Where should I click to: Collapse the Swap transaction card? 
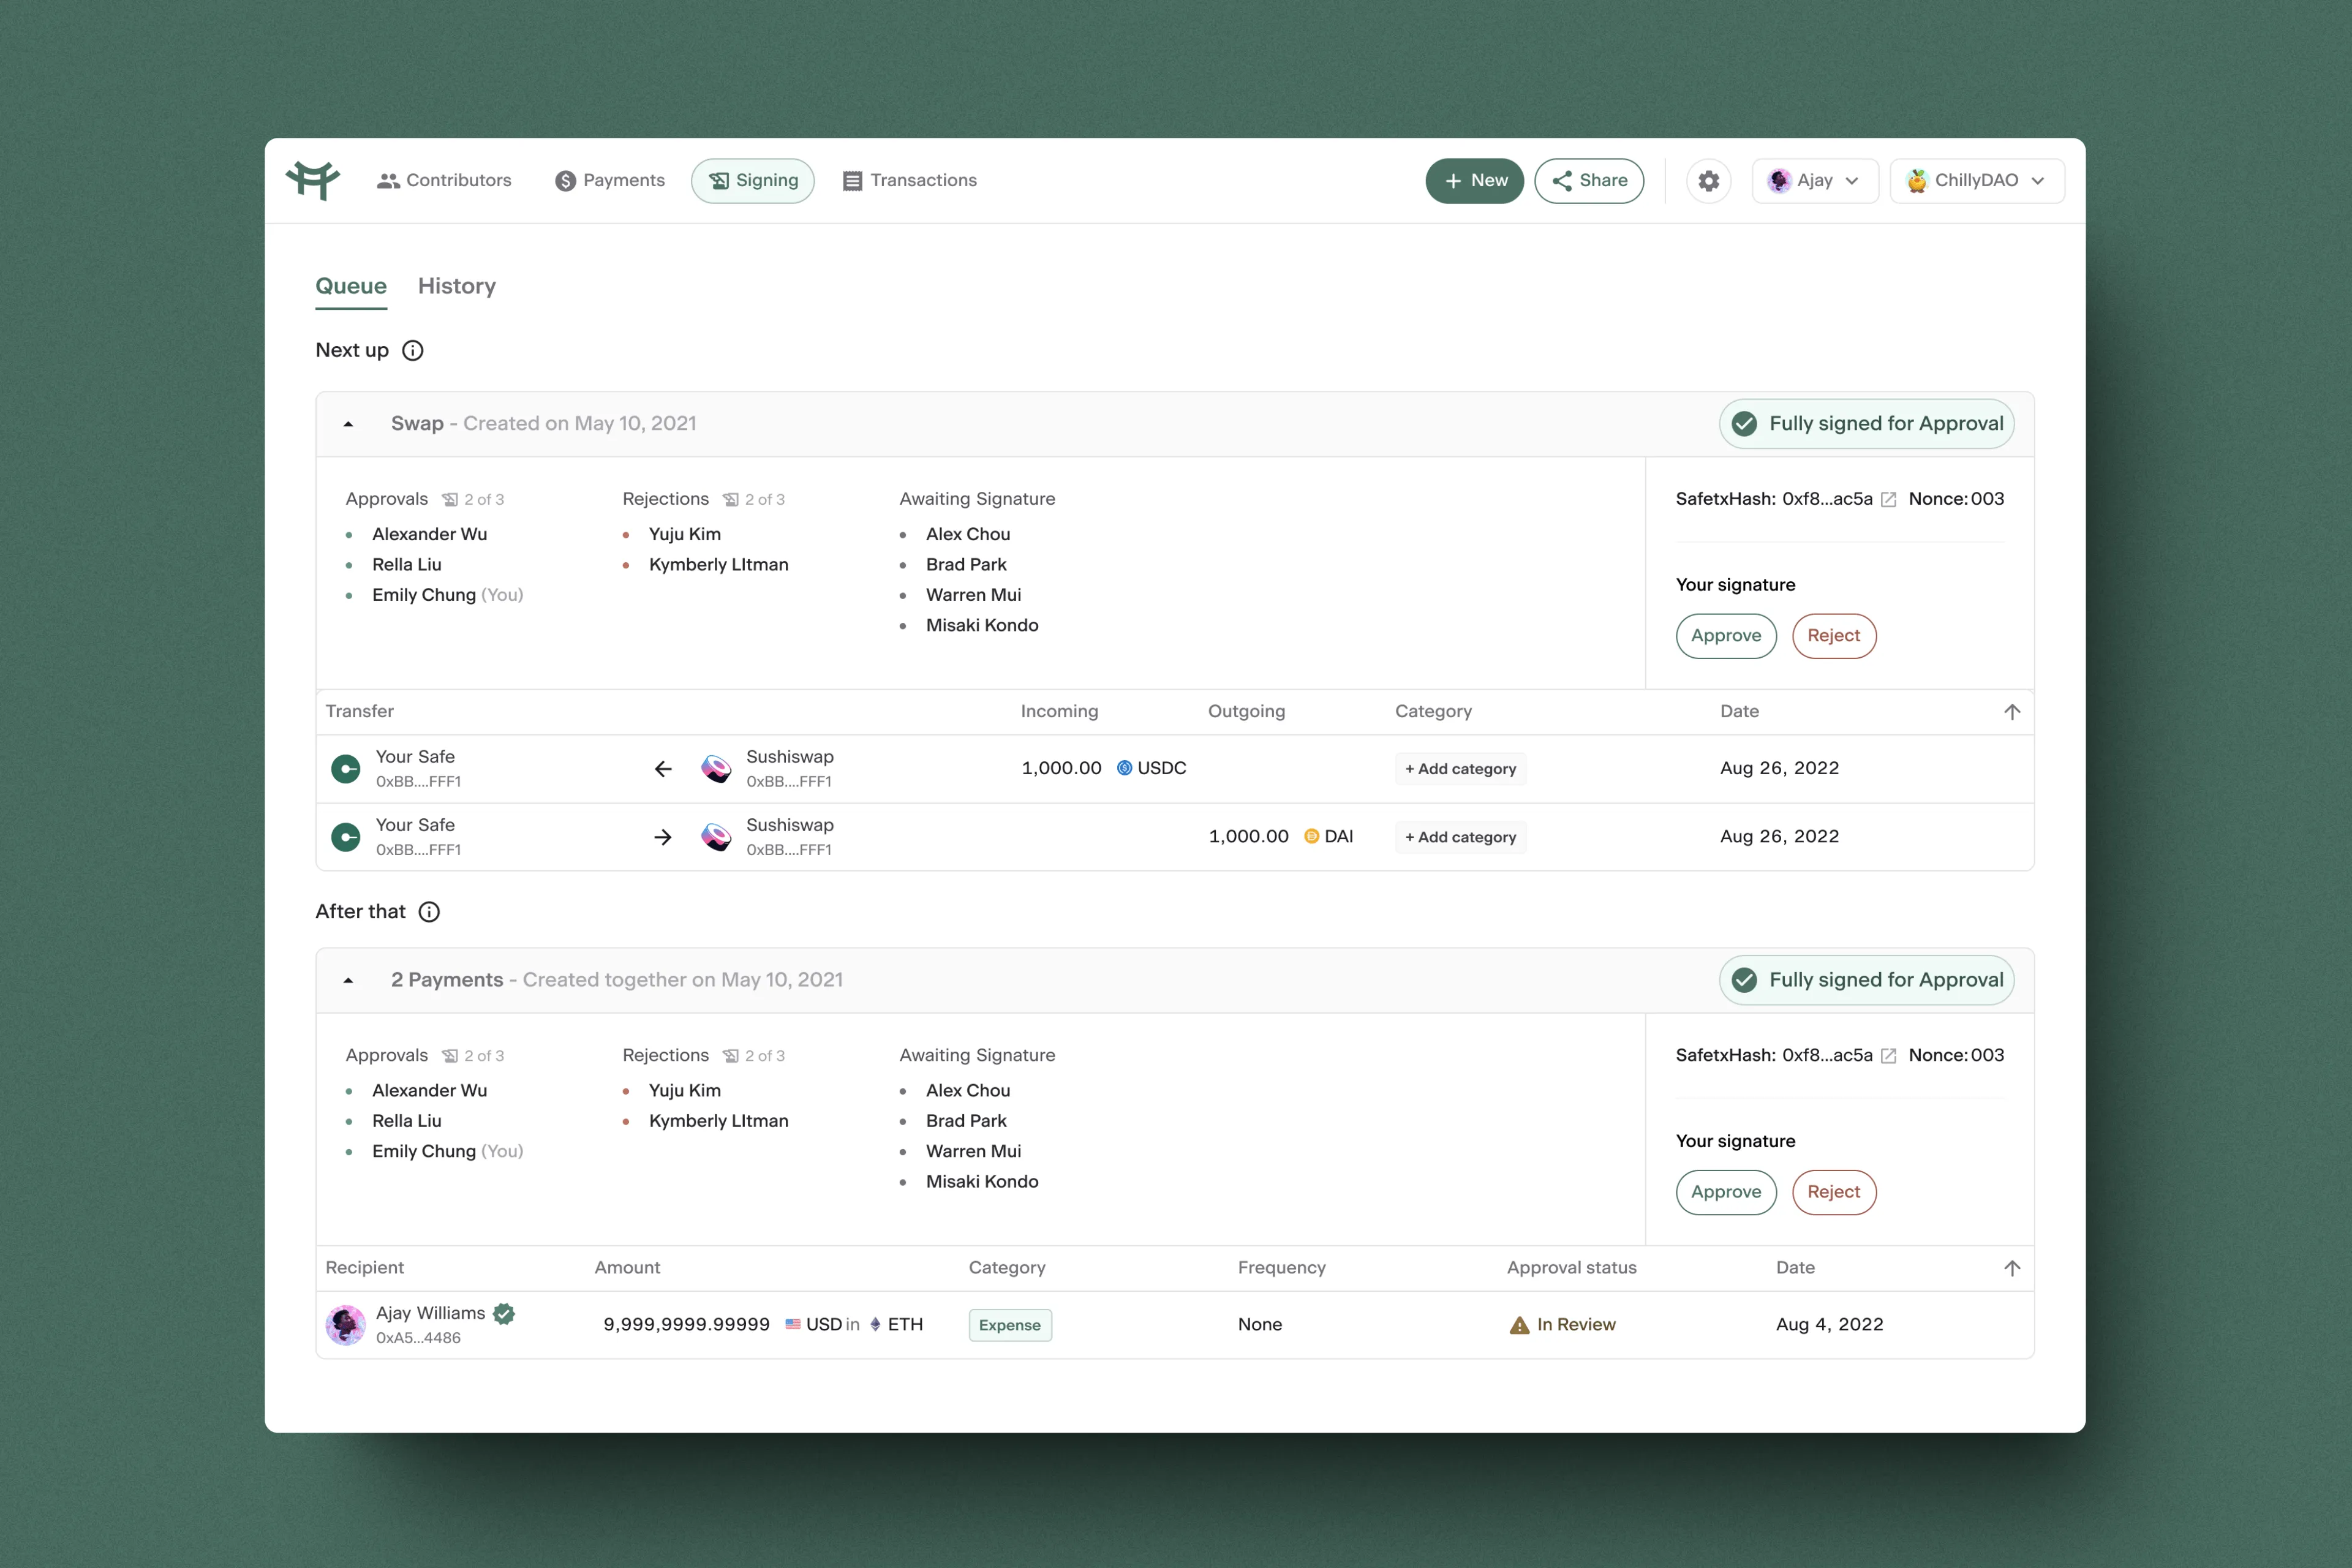click(348, 424)
